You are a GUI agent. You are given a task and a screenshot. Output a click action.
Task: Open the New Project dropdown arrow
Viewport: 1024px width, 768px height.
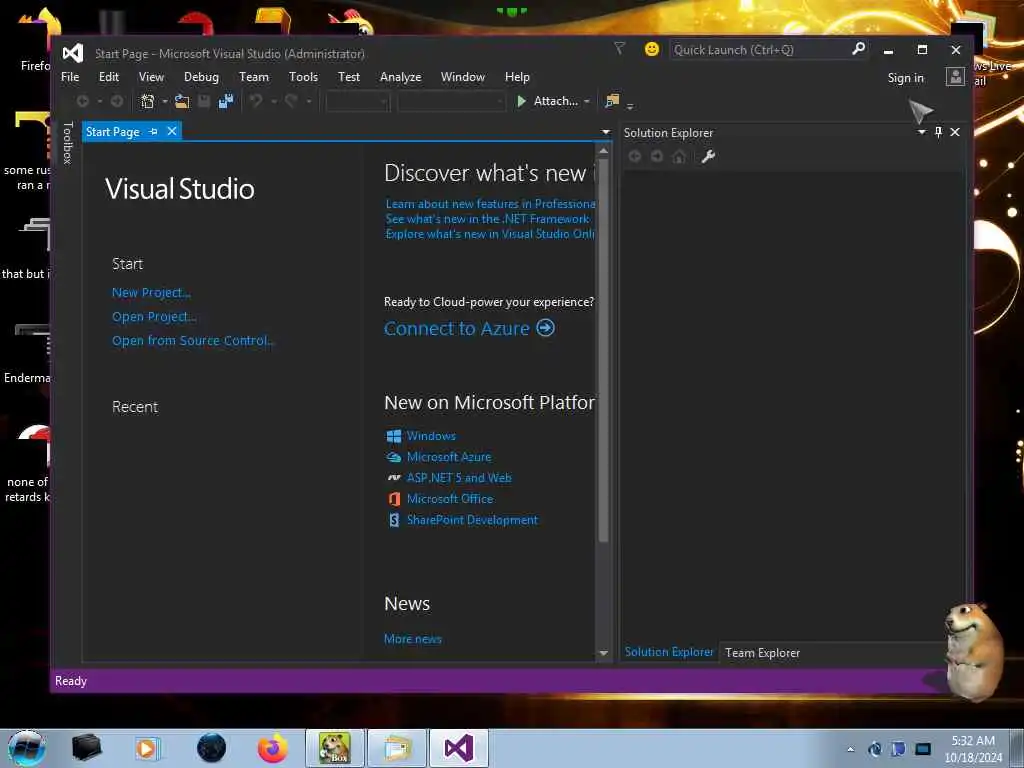coord(165,101)
